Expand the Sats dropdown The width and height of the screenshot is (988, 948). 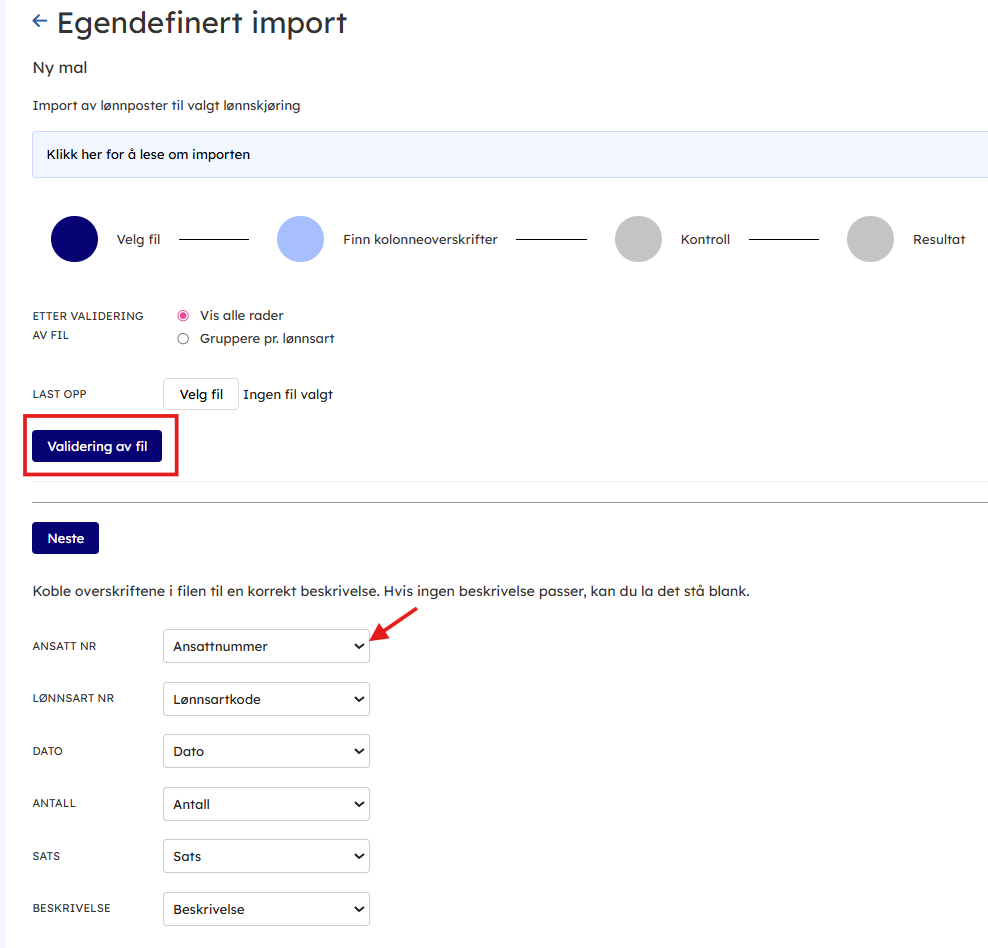click(266, 857)
